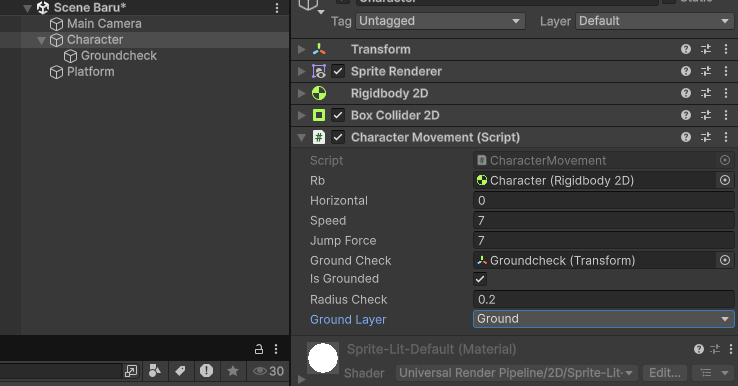Click the Main Camera cube icon
Viewport: 738px width, 386px height.
(x=56, y=24)
